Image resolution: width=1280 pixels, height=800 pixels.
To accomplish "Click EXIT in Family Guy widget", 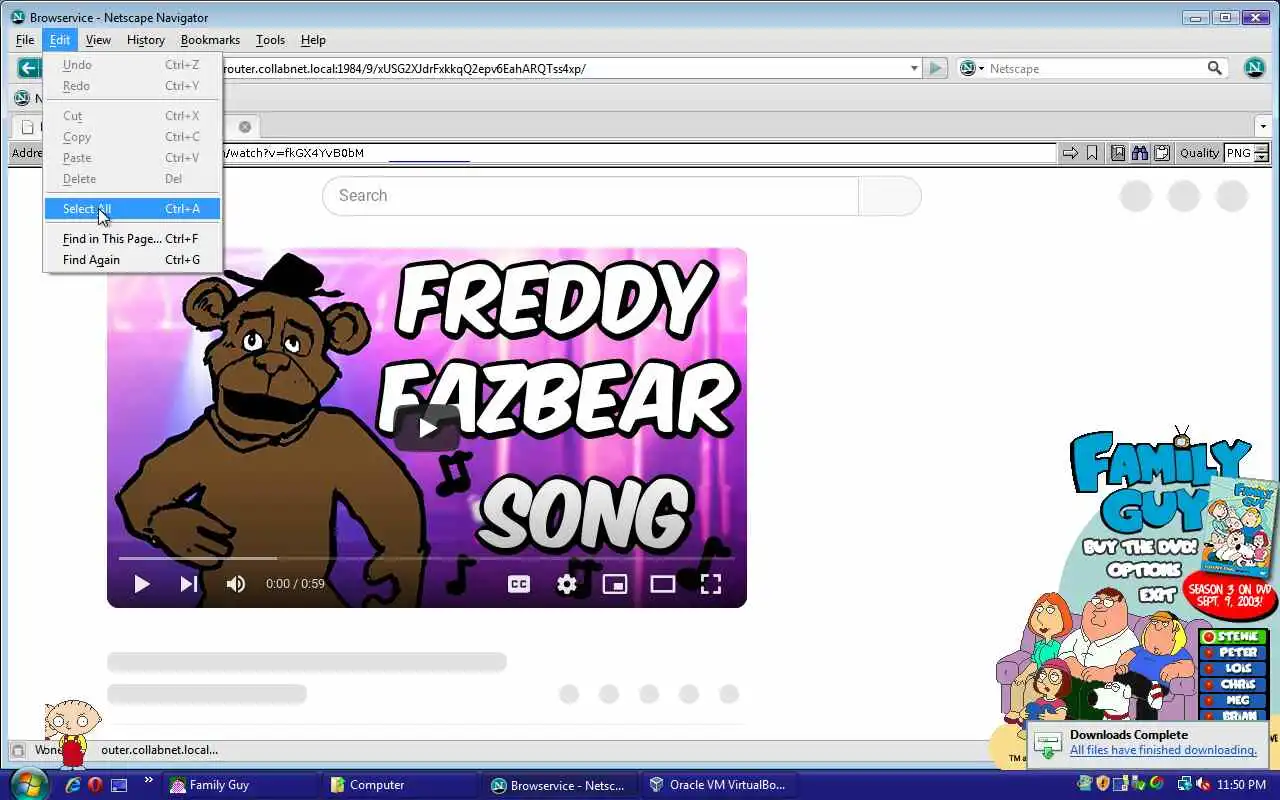I will (1157, 595).
